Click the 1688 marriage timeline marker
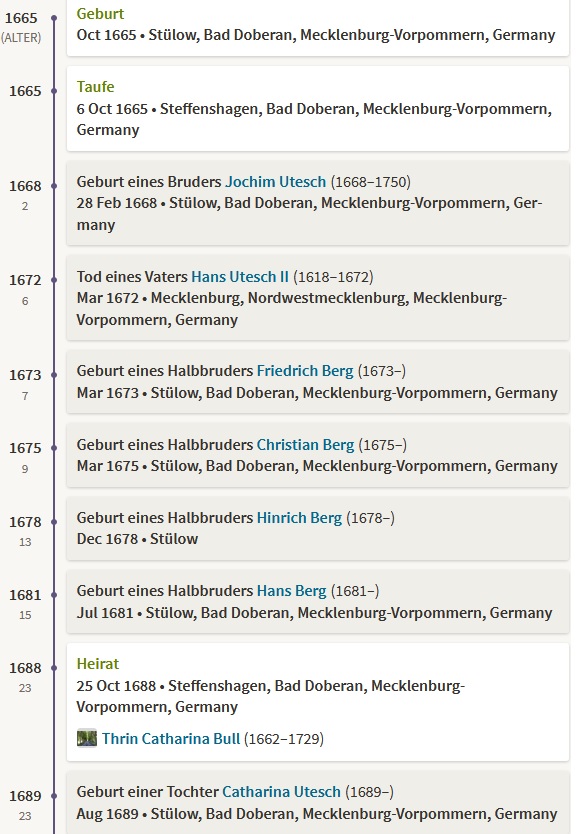 54,668
